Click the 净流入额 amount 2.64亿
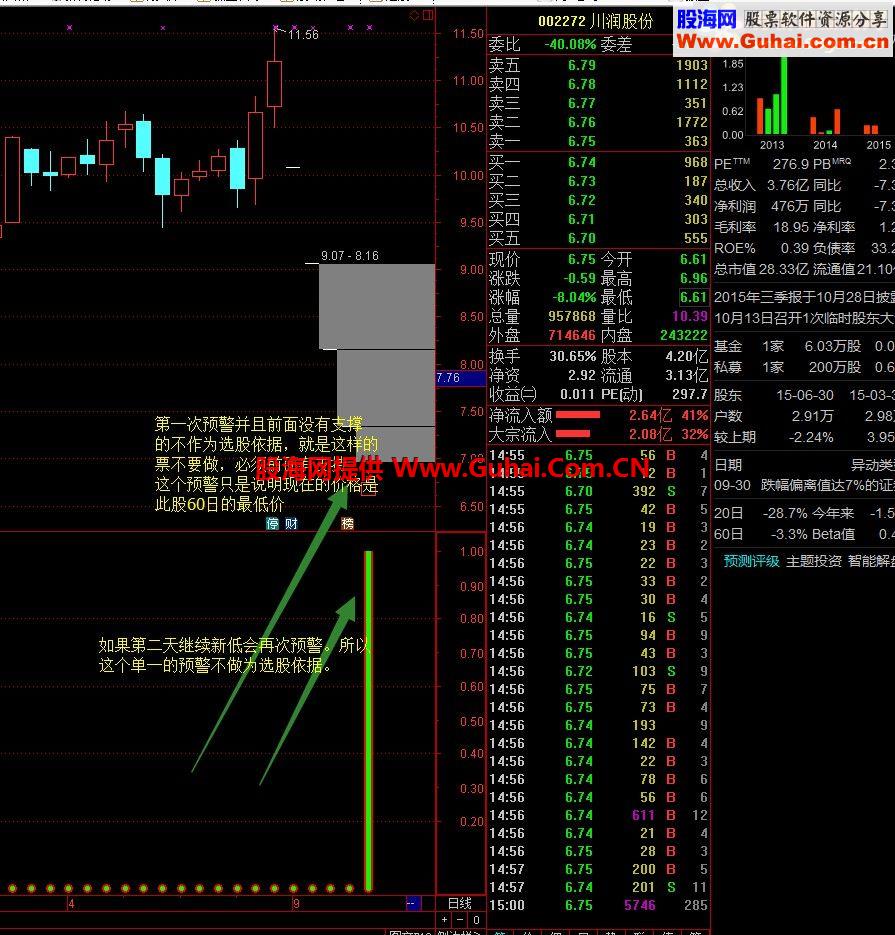The image size is (895, 935). point(651,415)
